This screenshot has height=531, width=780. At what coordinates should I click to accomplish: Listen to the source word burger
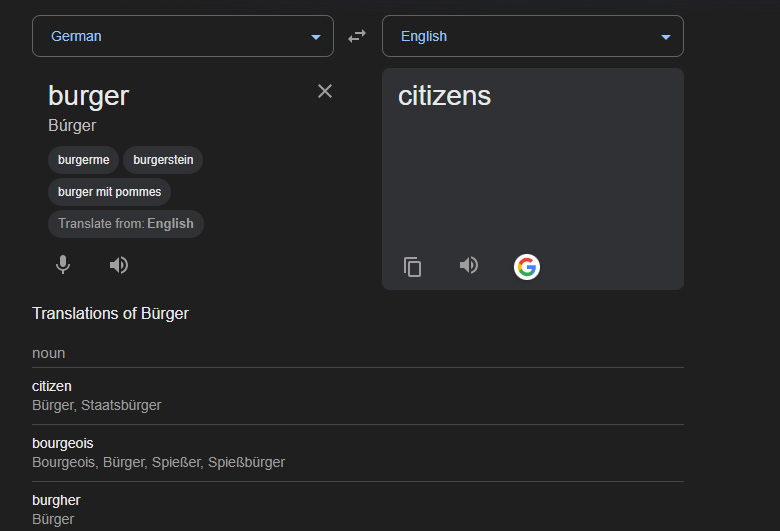(x=119, y=265)
